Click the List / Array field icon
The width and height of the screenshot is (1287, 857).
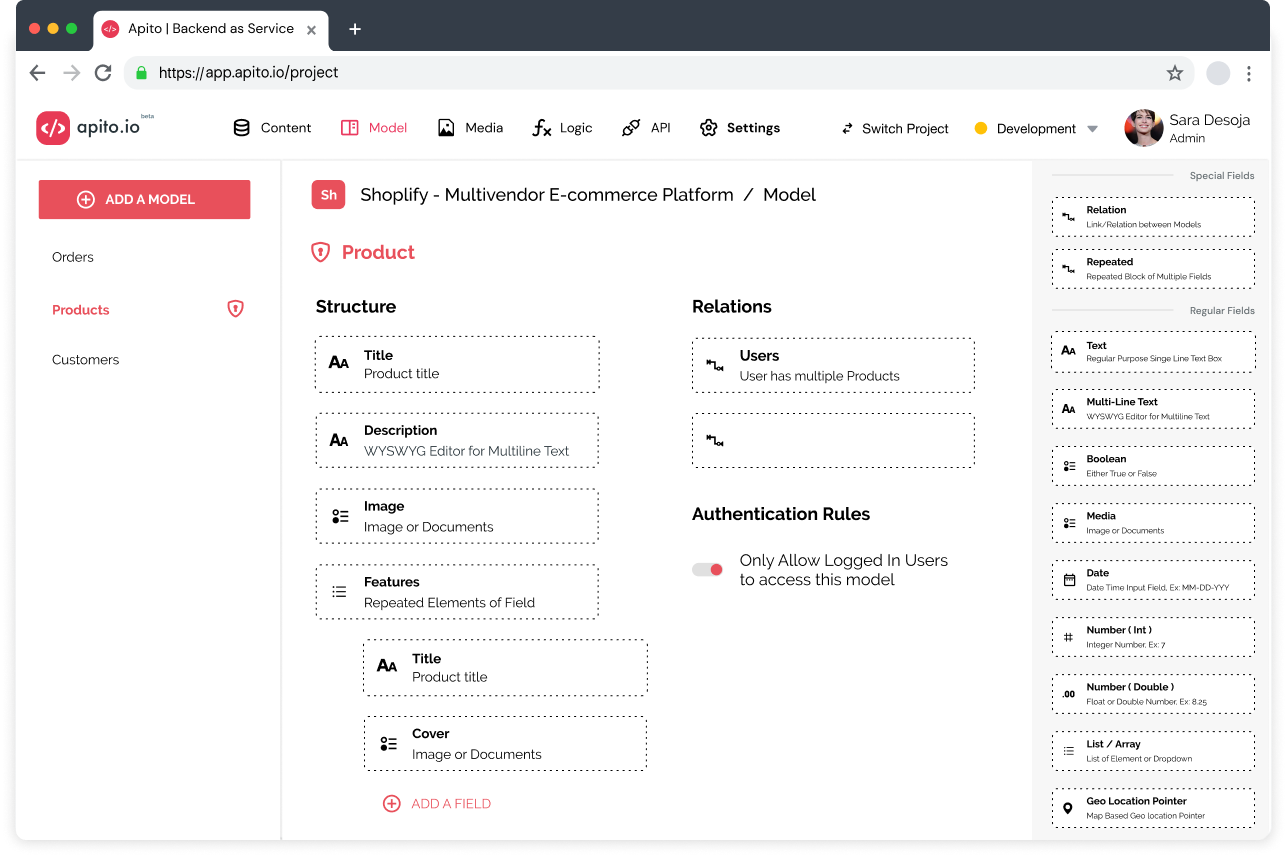coord(1068,751)
